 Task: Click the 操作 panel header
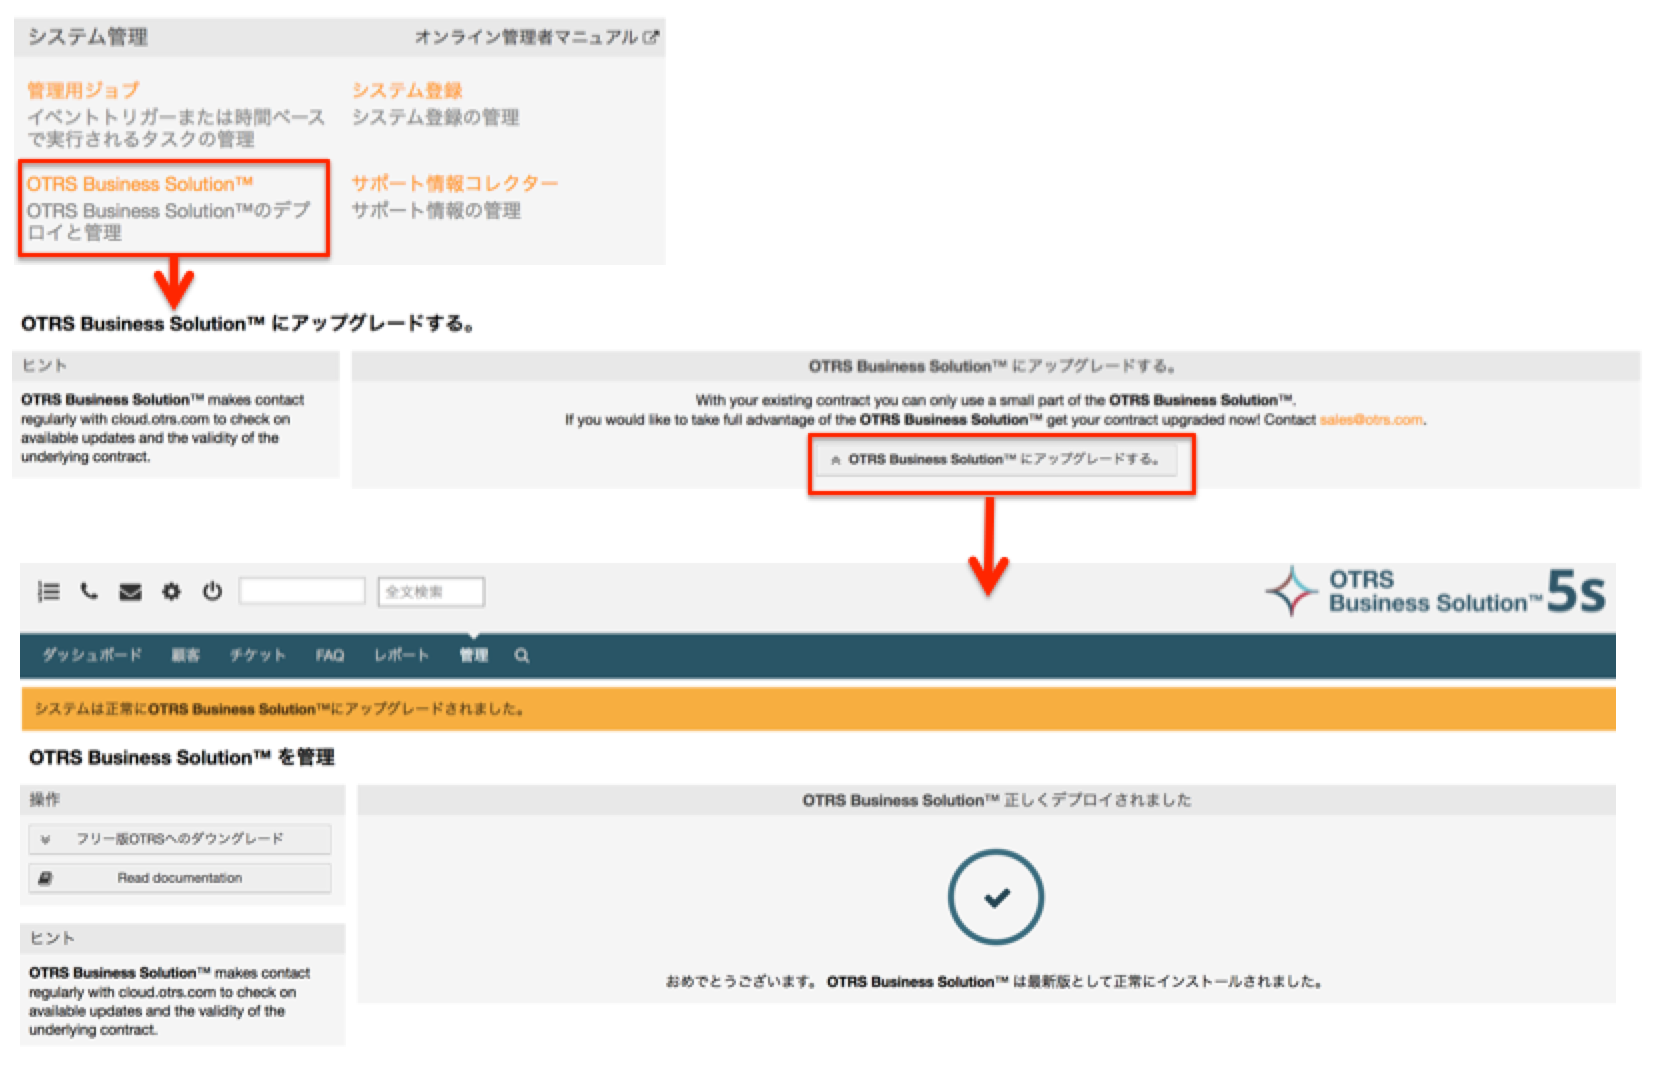(183, 800)
